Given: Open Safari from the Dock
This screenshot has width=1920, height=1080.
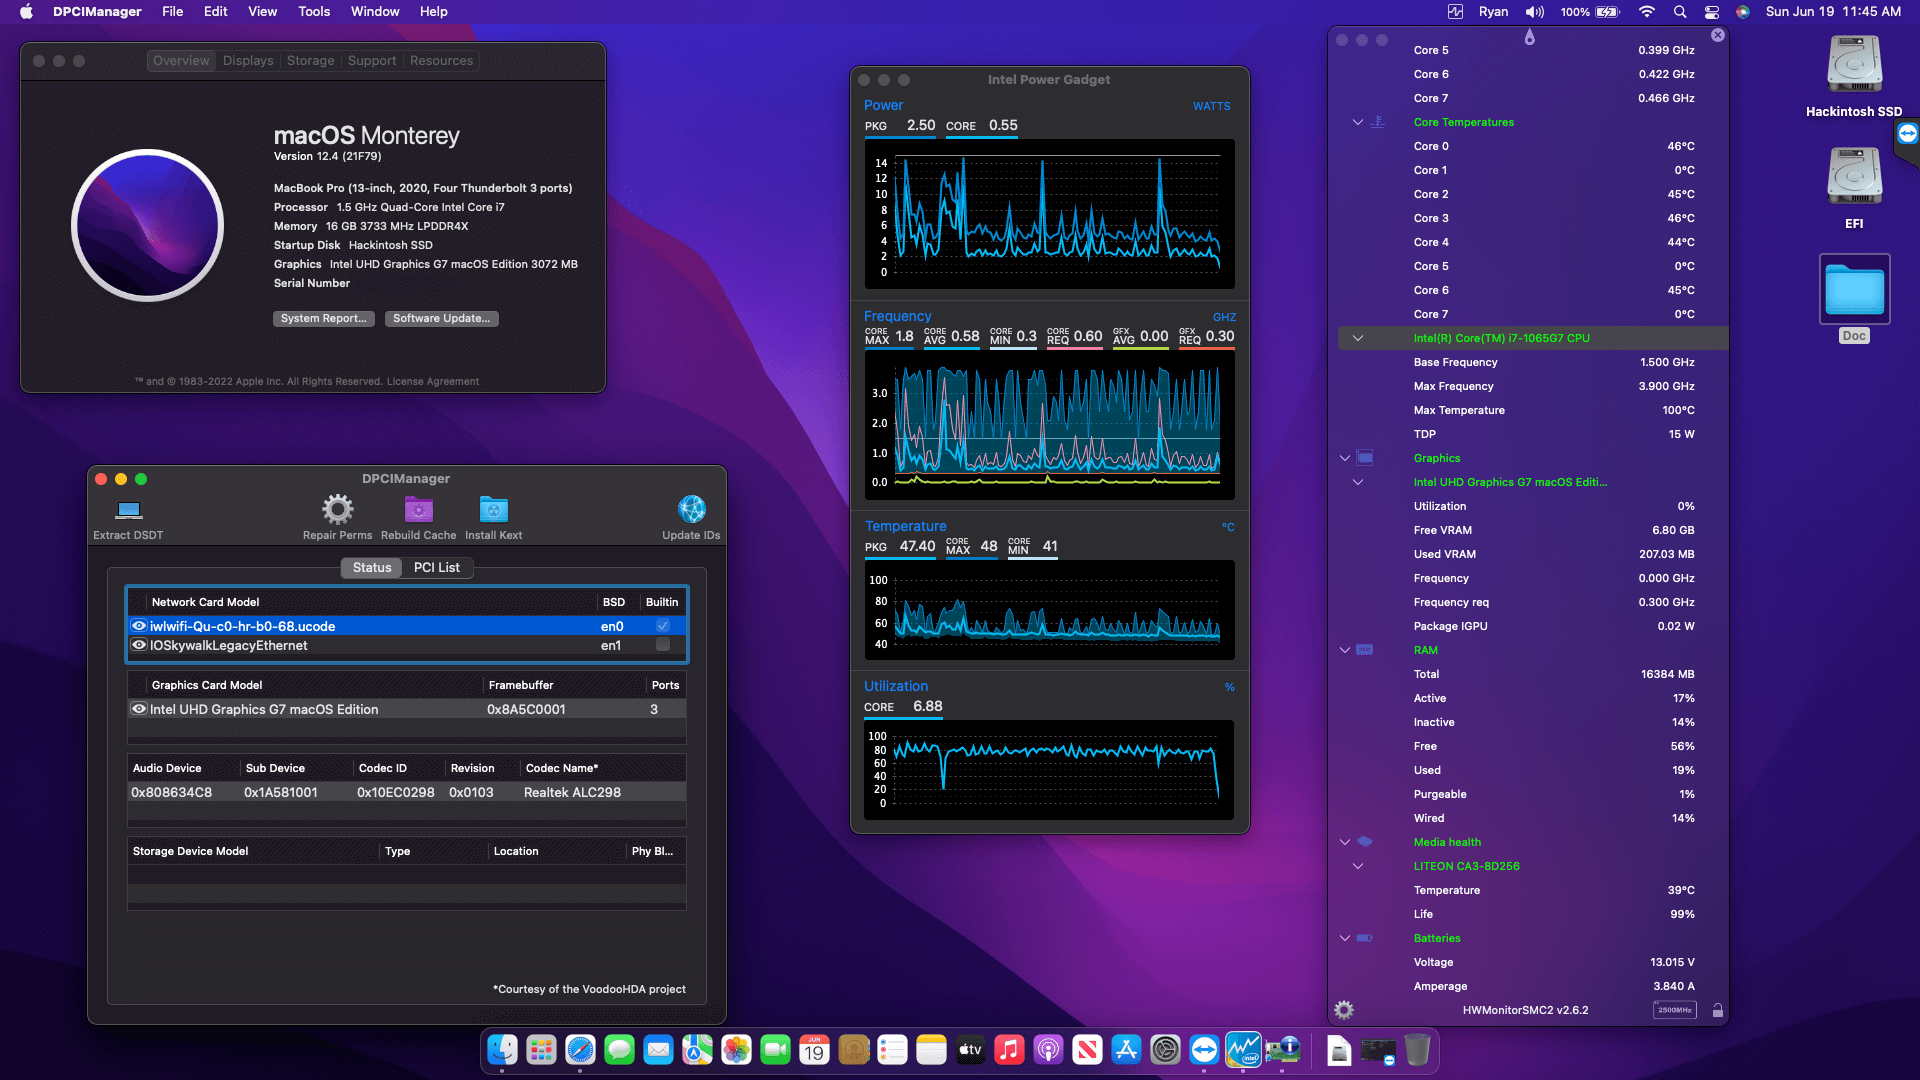Looking at the screenshot, I should point(580,1050).
